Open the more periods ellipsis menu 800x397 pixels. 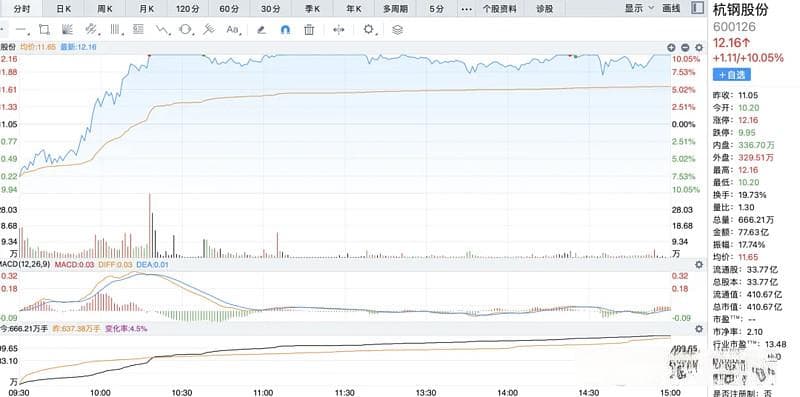(x=466, y=9)
